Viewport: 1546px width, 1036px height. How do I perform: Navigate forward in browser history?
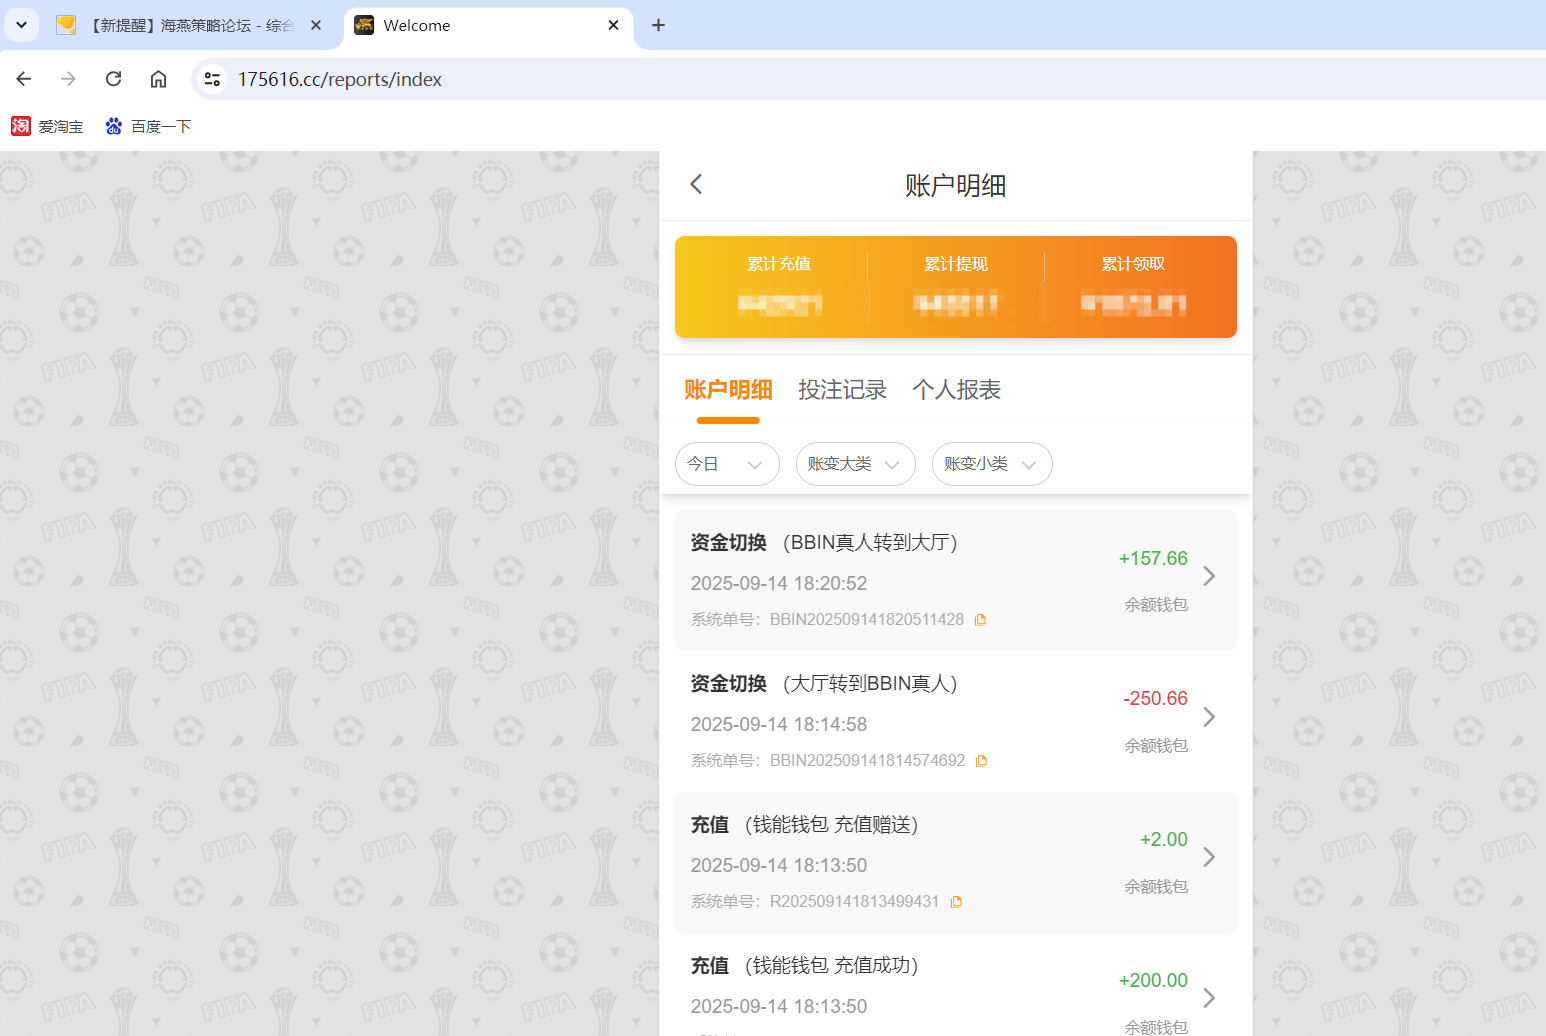coord(67,79)
